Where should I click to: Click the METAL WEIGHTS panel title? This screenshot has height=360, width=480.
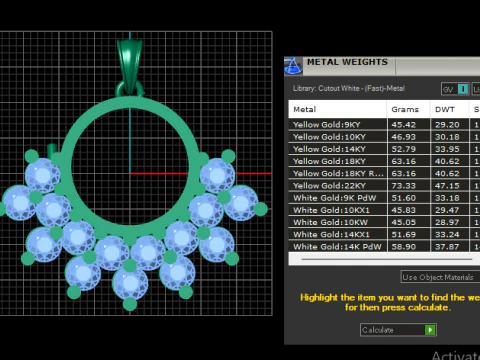[347, 62]
